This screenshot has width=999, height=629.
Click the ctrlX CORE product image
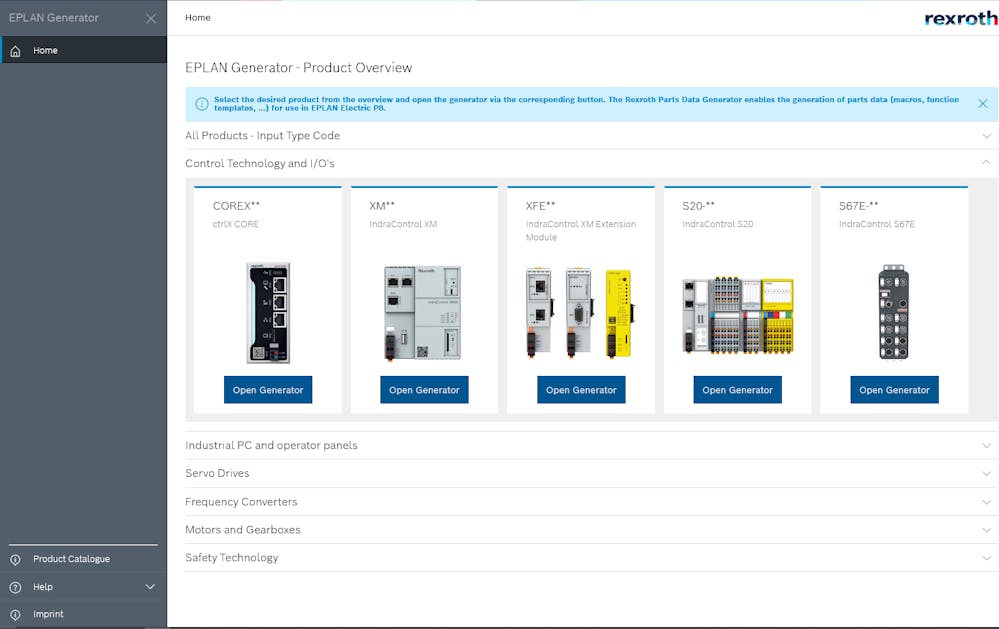268,313
